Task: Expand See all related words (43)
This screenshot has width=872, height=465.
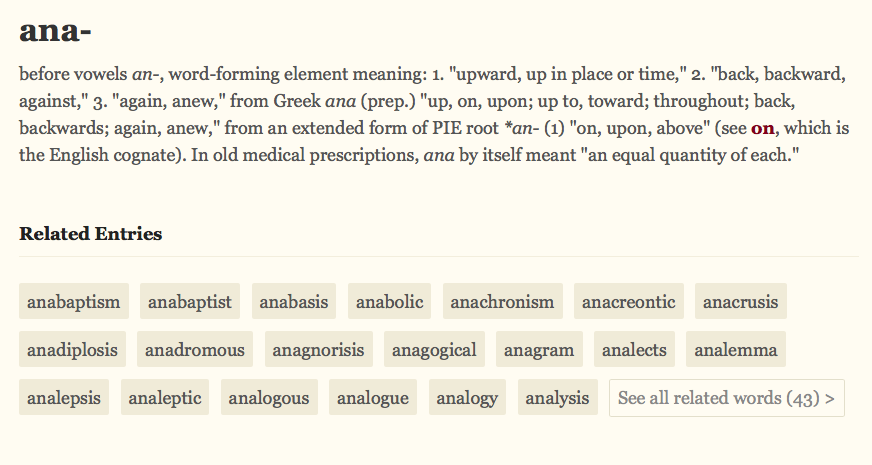Action: [x=726, y=398]
